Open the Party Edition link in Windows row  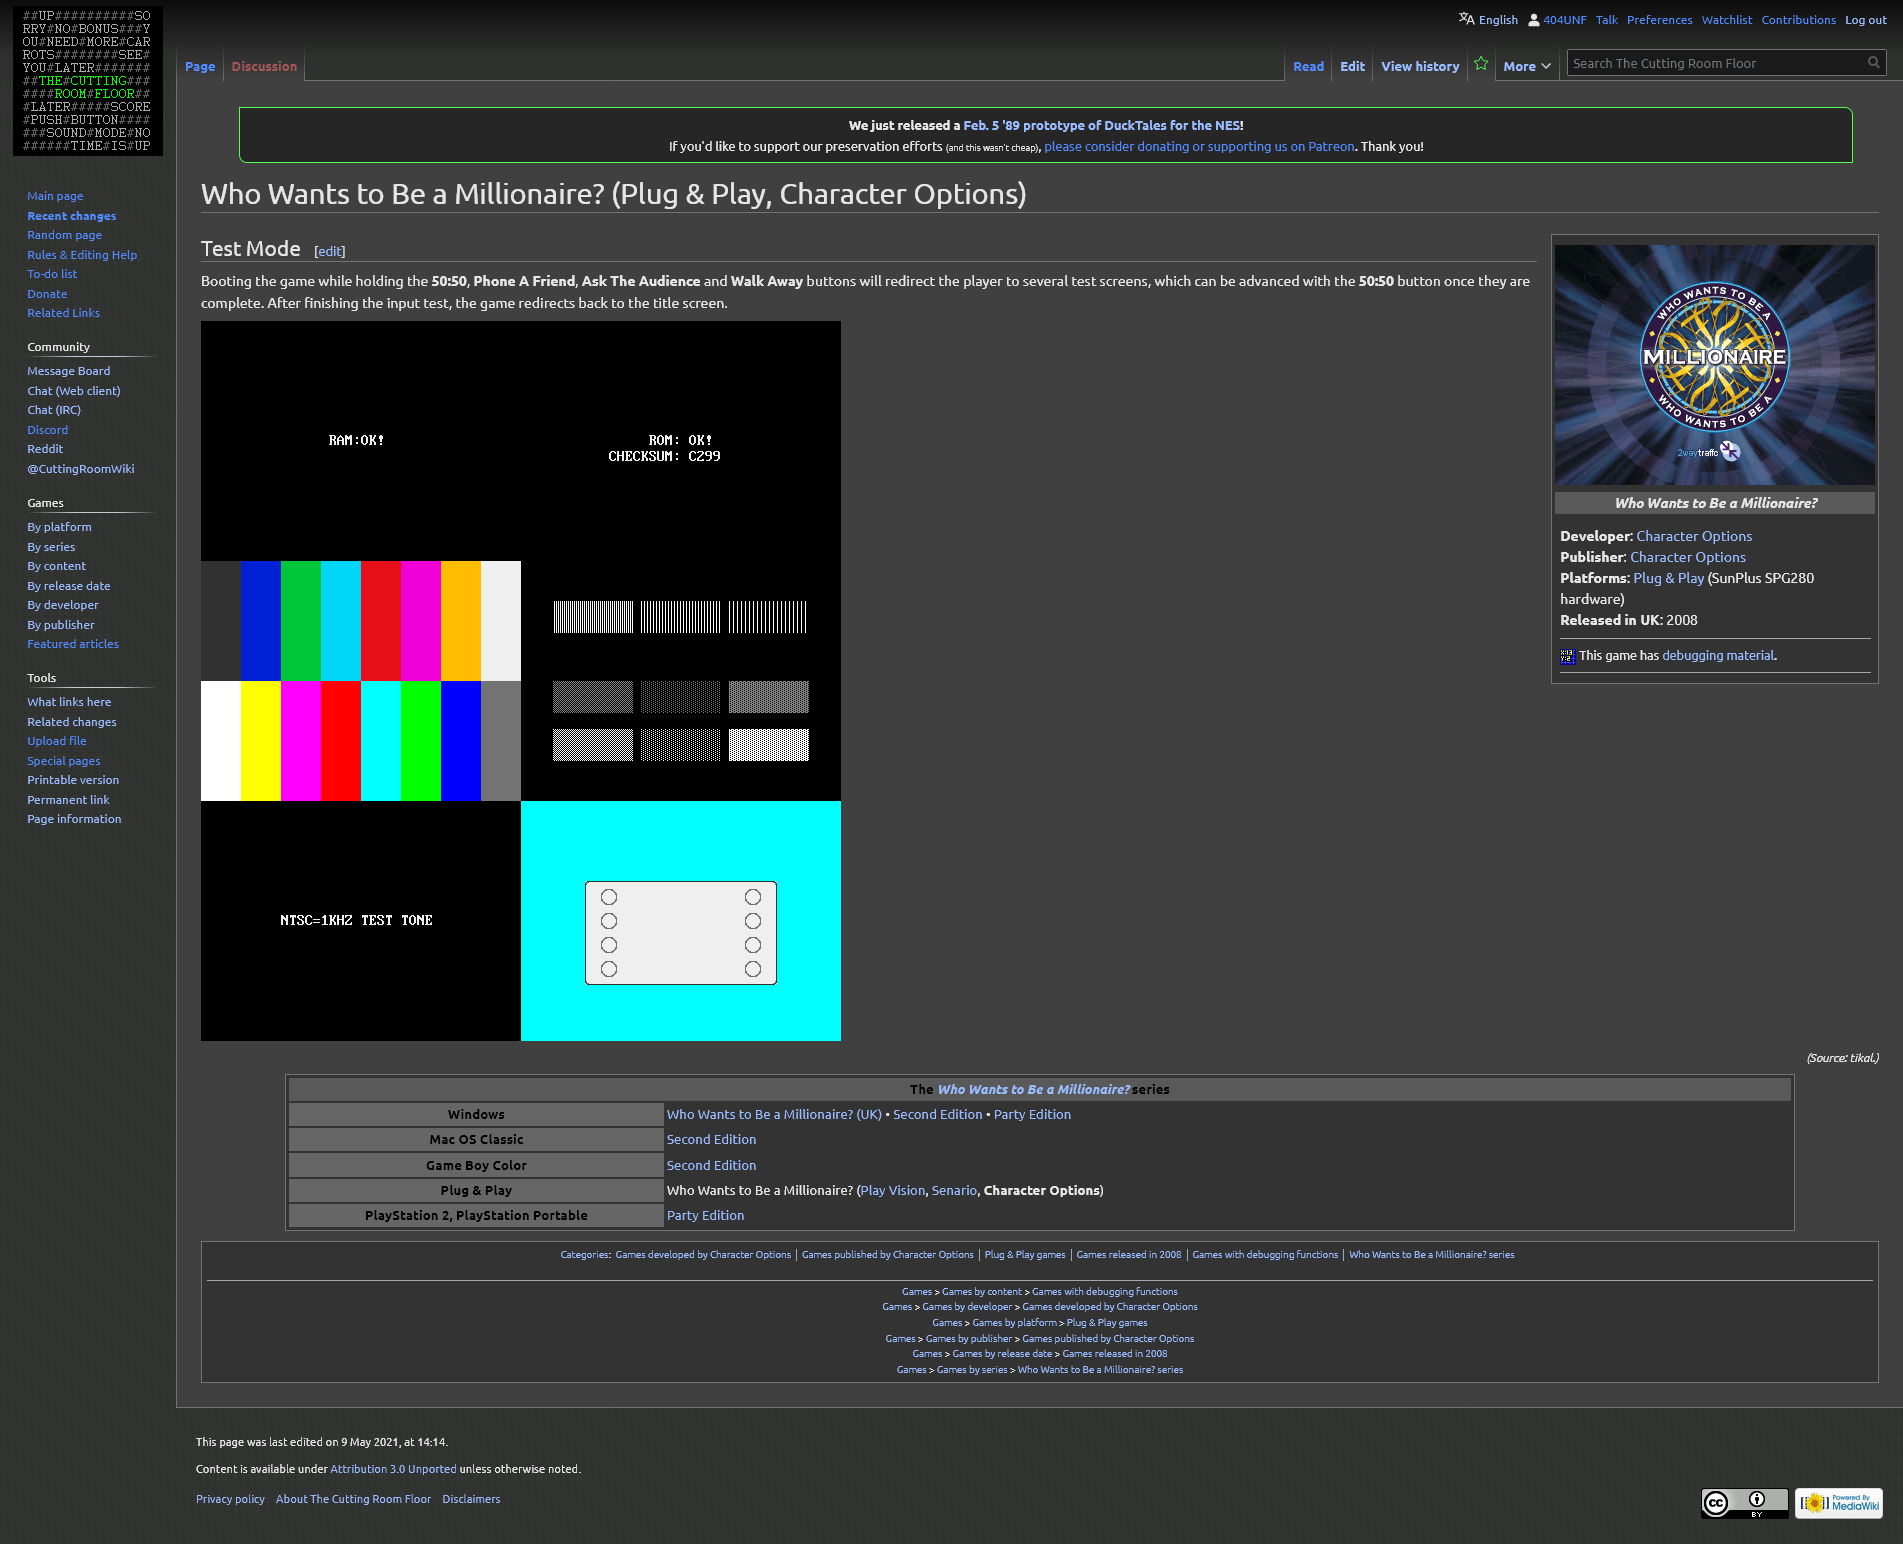coord(1032,1114)
